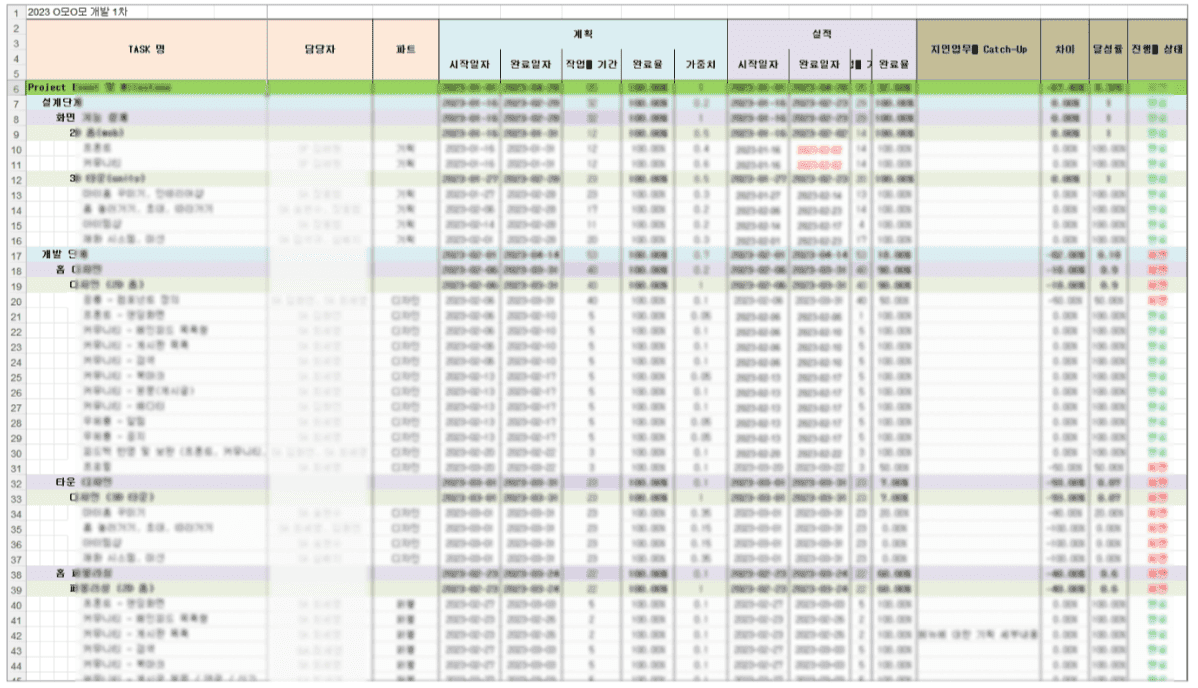1198x688 pixels.
Task: Click the '계획' merged group header
Action: point(583,34)
